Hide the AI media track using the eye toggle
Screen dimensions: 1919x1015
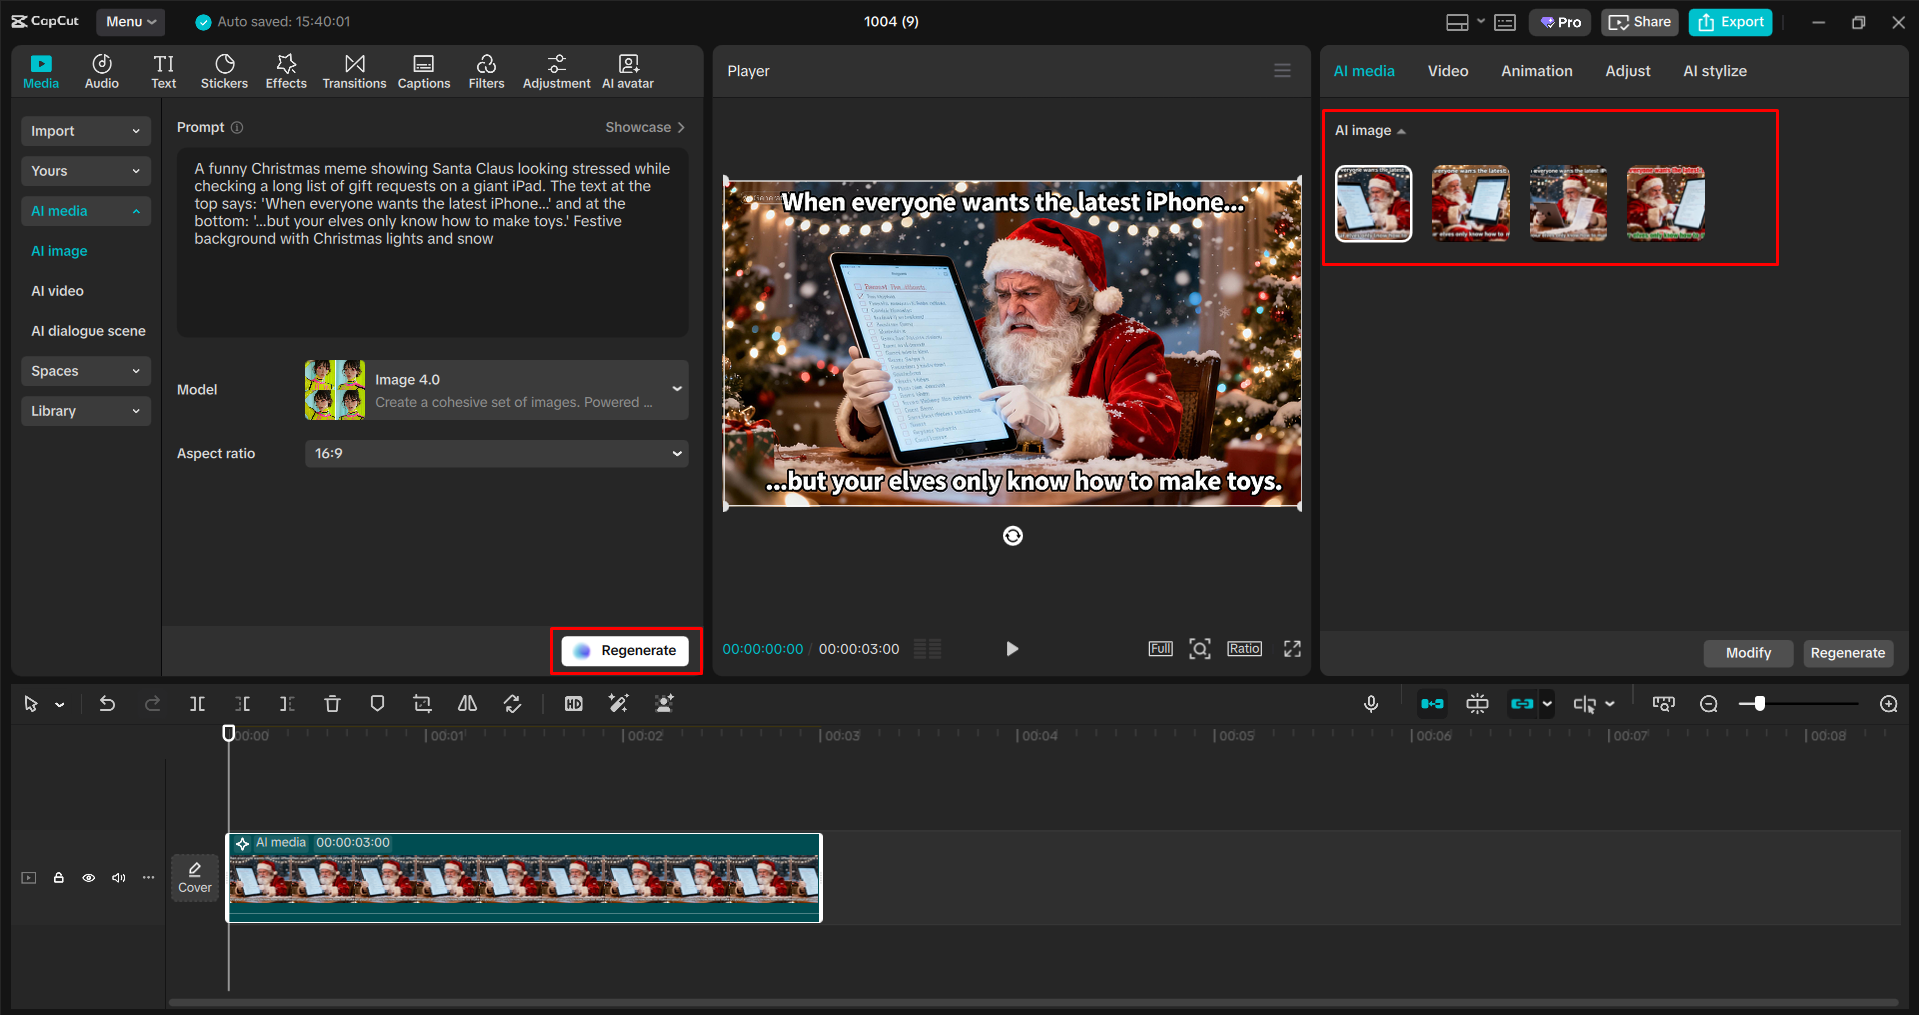(88, 877)
